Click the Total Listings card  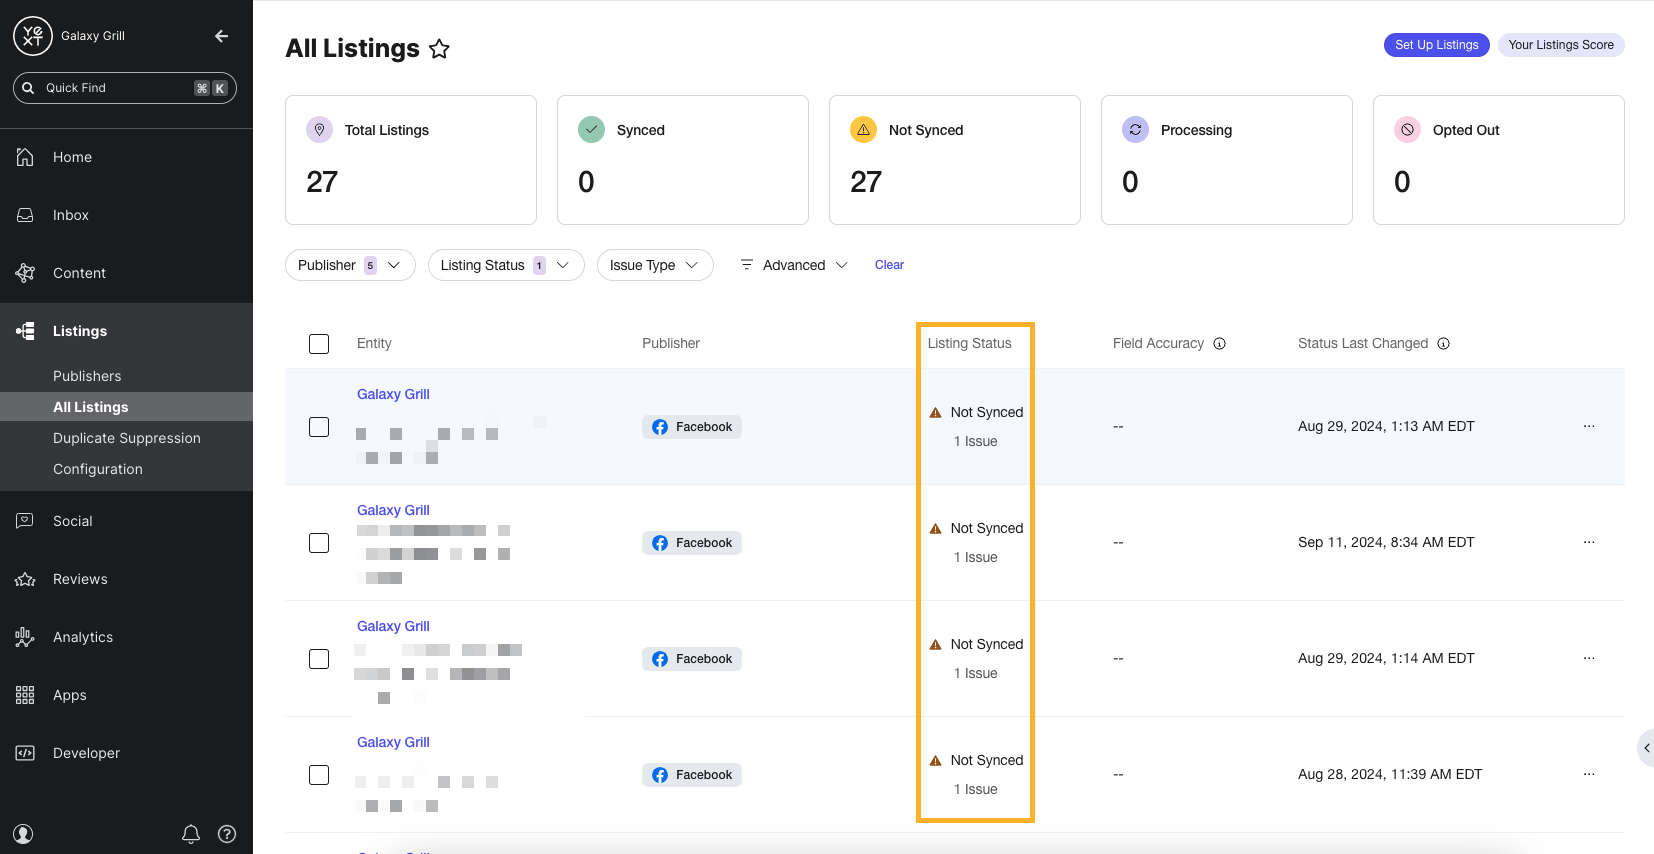411,160
